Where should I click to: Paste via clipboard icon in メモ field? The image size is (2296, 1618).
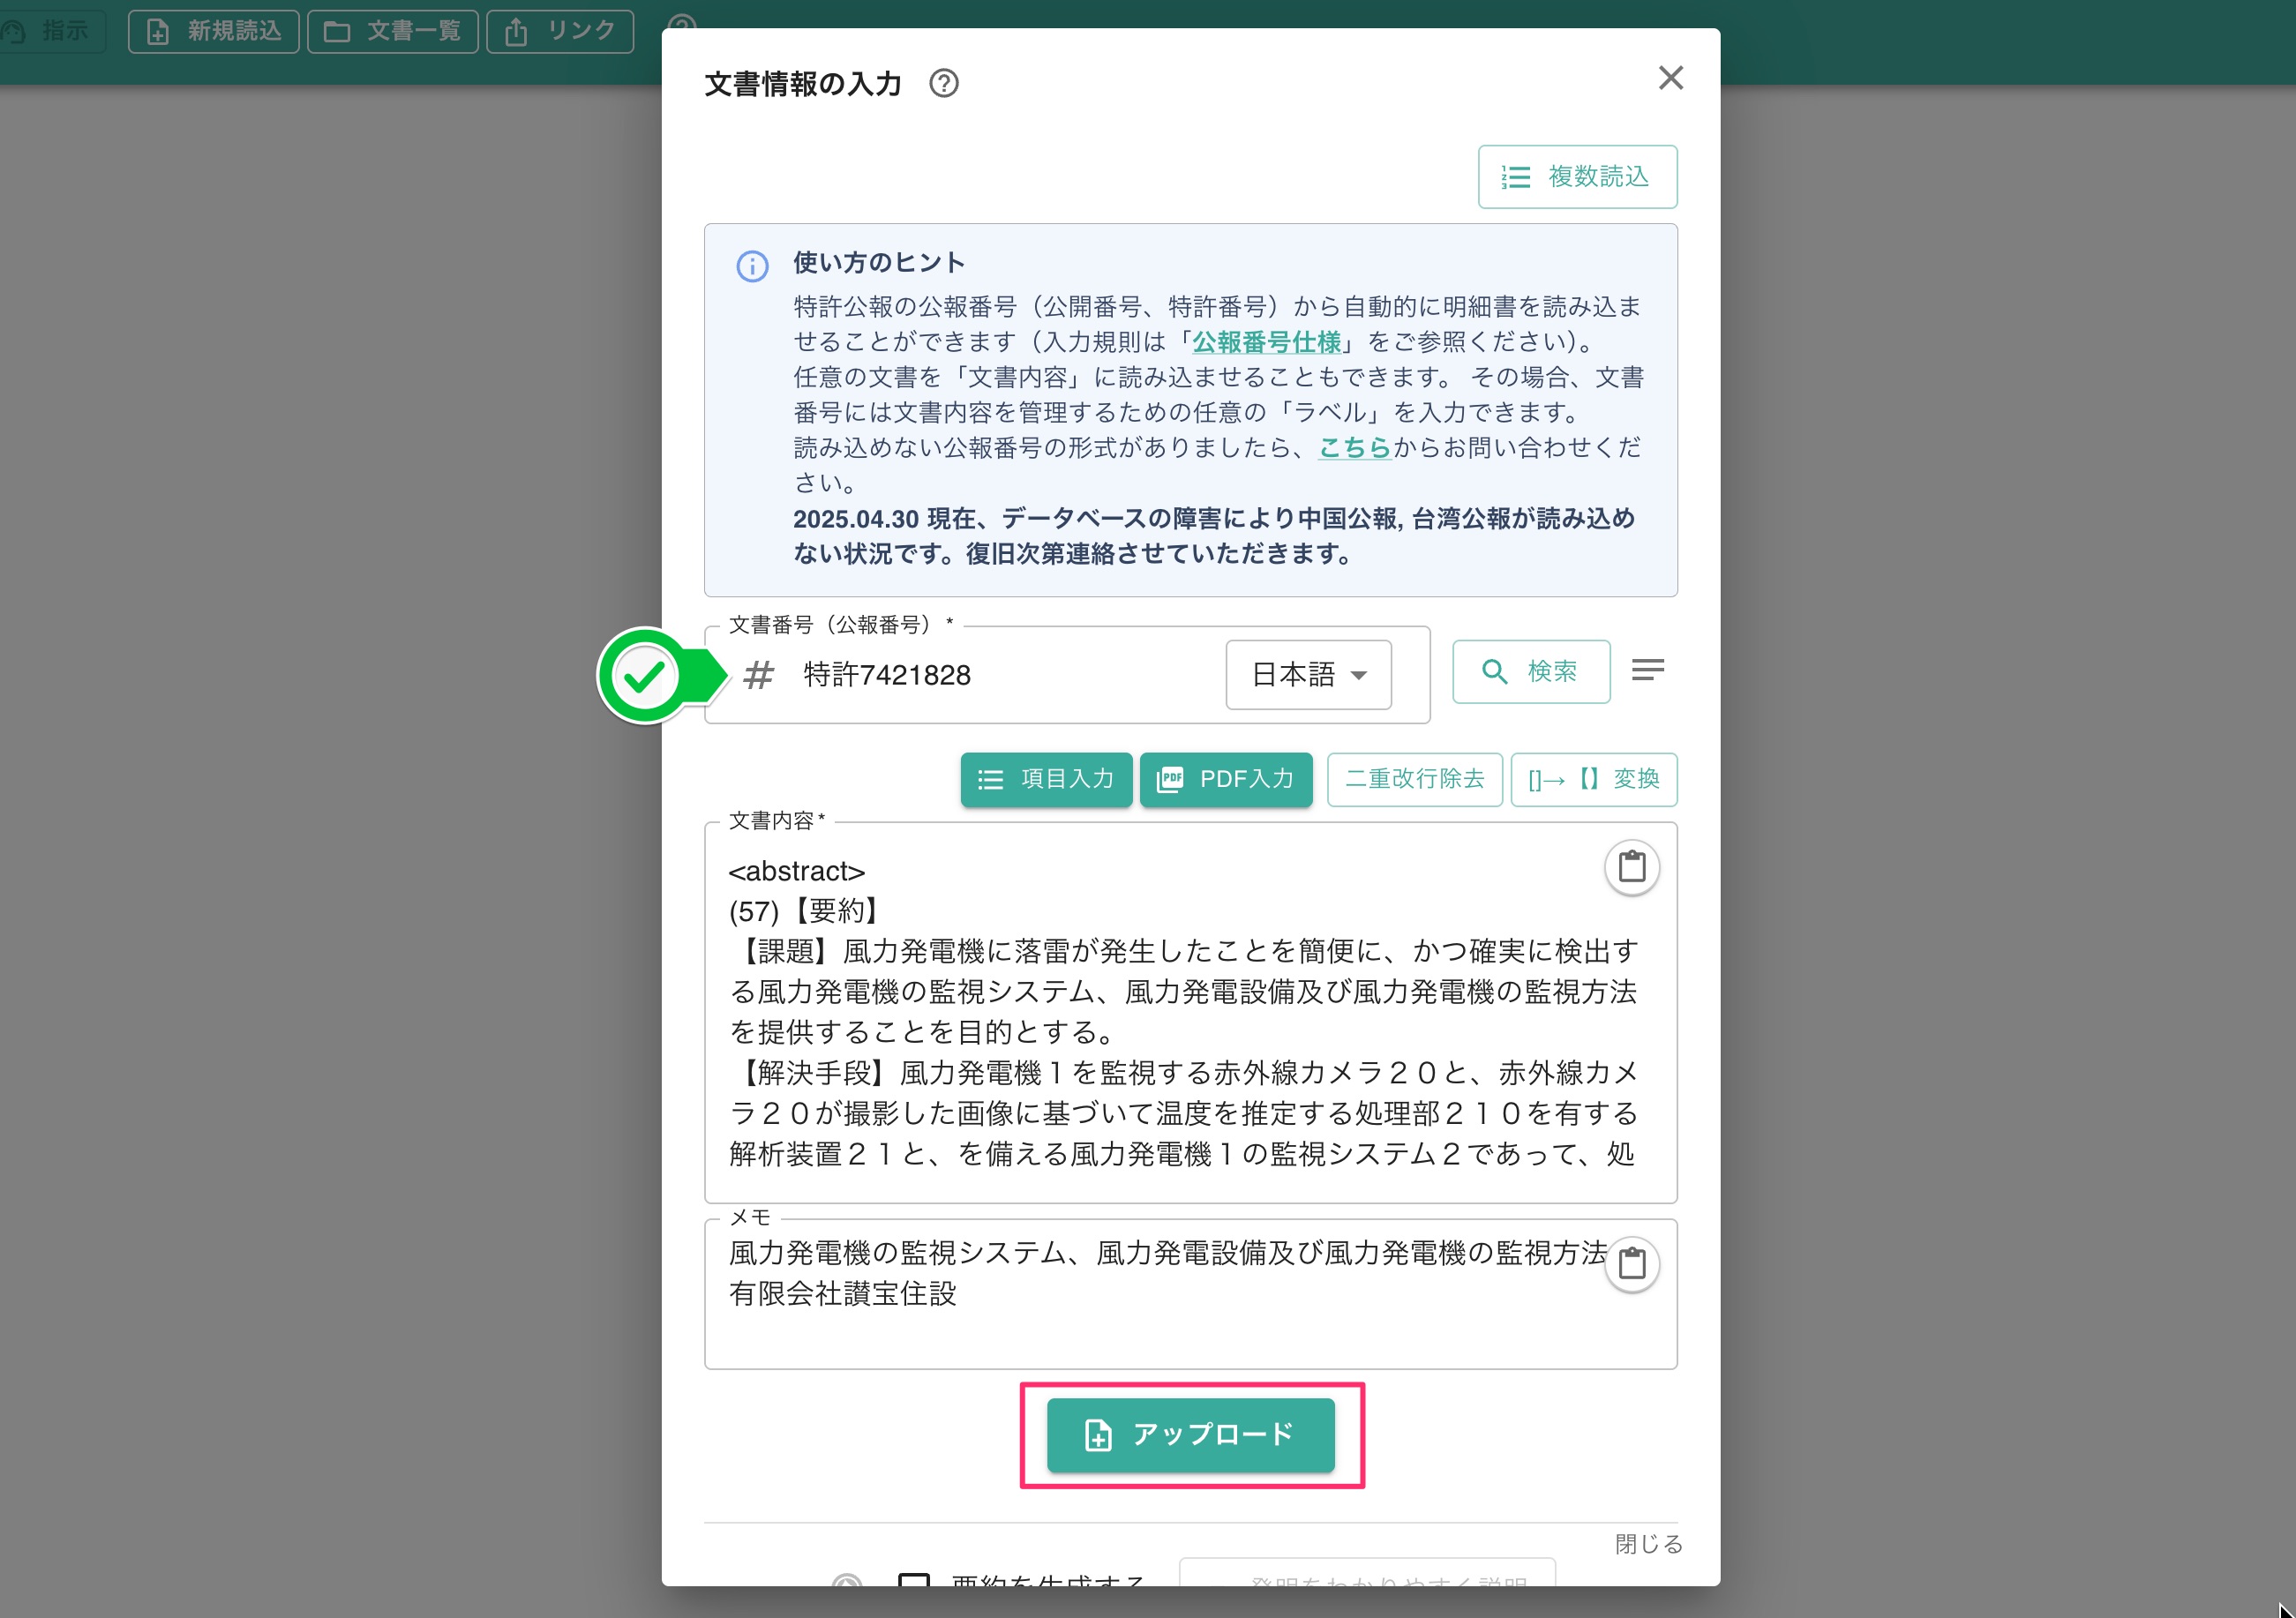pyautogui.click(x=1631, y=1263)
